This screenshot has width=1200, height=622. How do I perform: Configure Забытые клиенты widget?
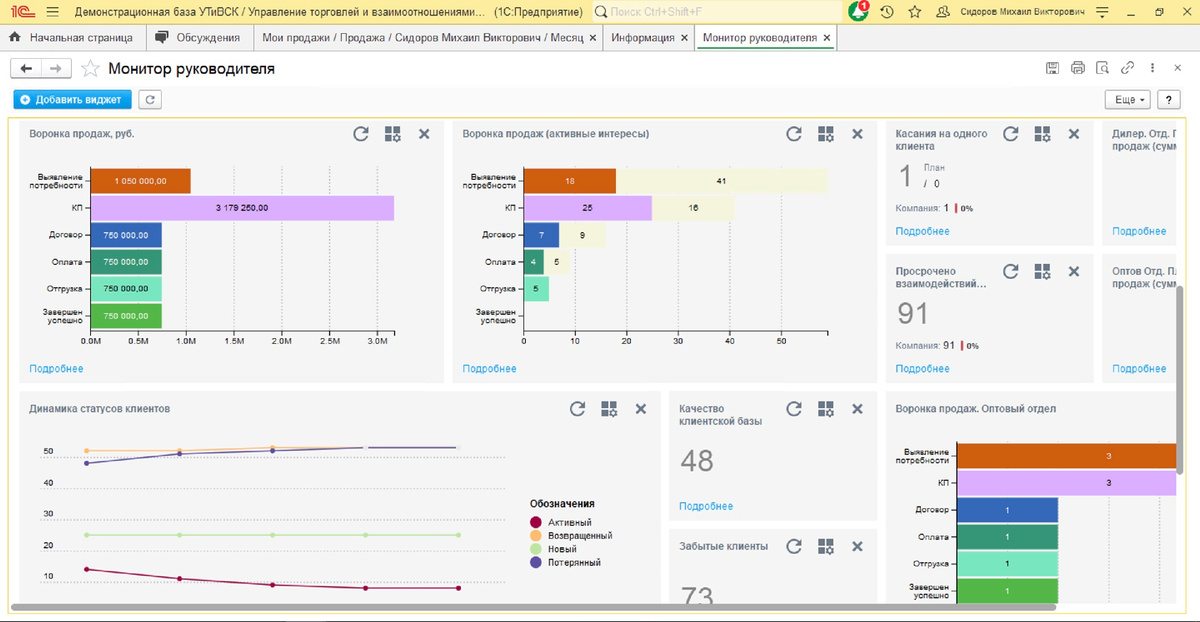826,546
